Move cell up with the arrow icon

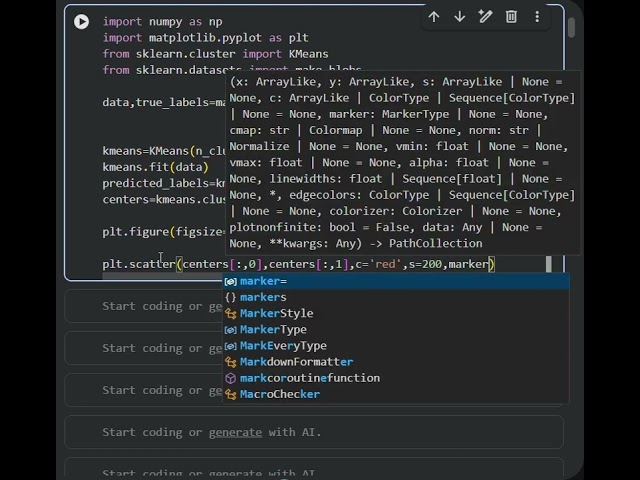coord(434,17)
